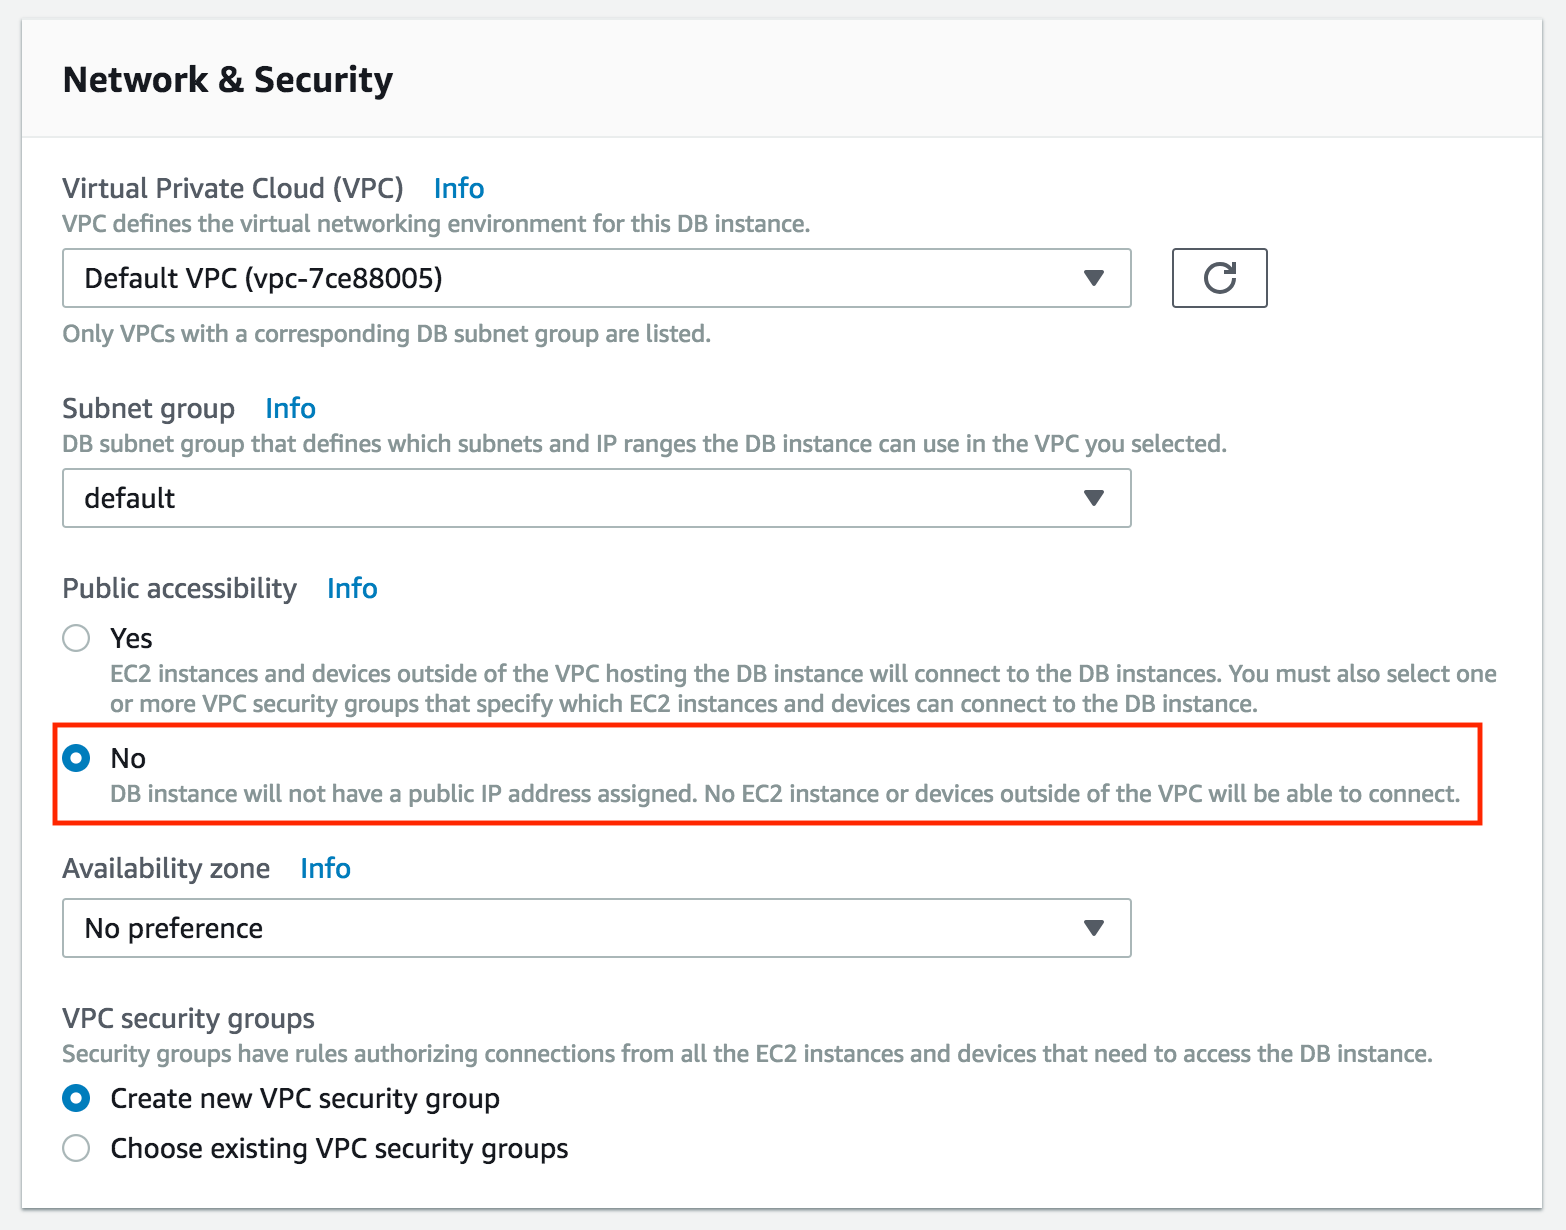Open the VPC Info link
Viewport: 1566px width, 1230px height.
[x=458, y=188]
